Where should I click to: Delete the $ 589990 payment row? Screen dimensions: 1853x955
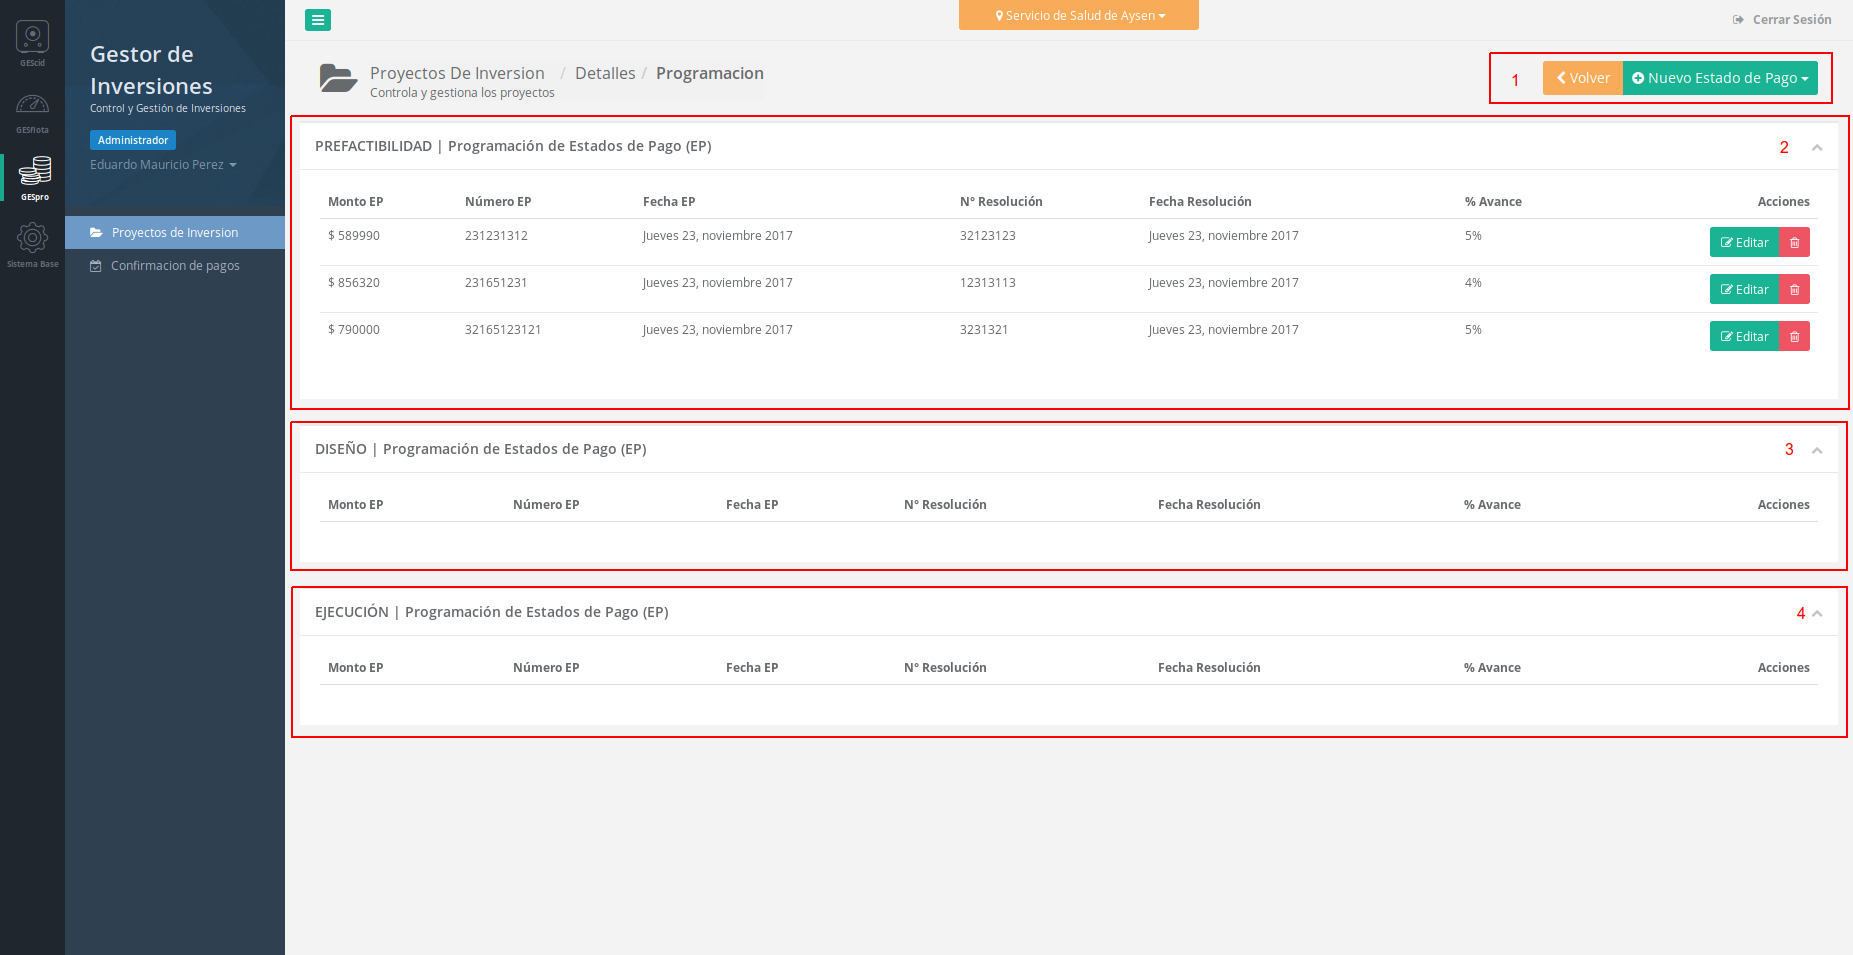click(x=1794, y=243)
